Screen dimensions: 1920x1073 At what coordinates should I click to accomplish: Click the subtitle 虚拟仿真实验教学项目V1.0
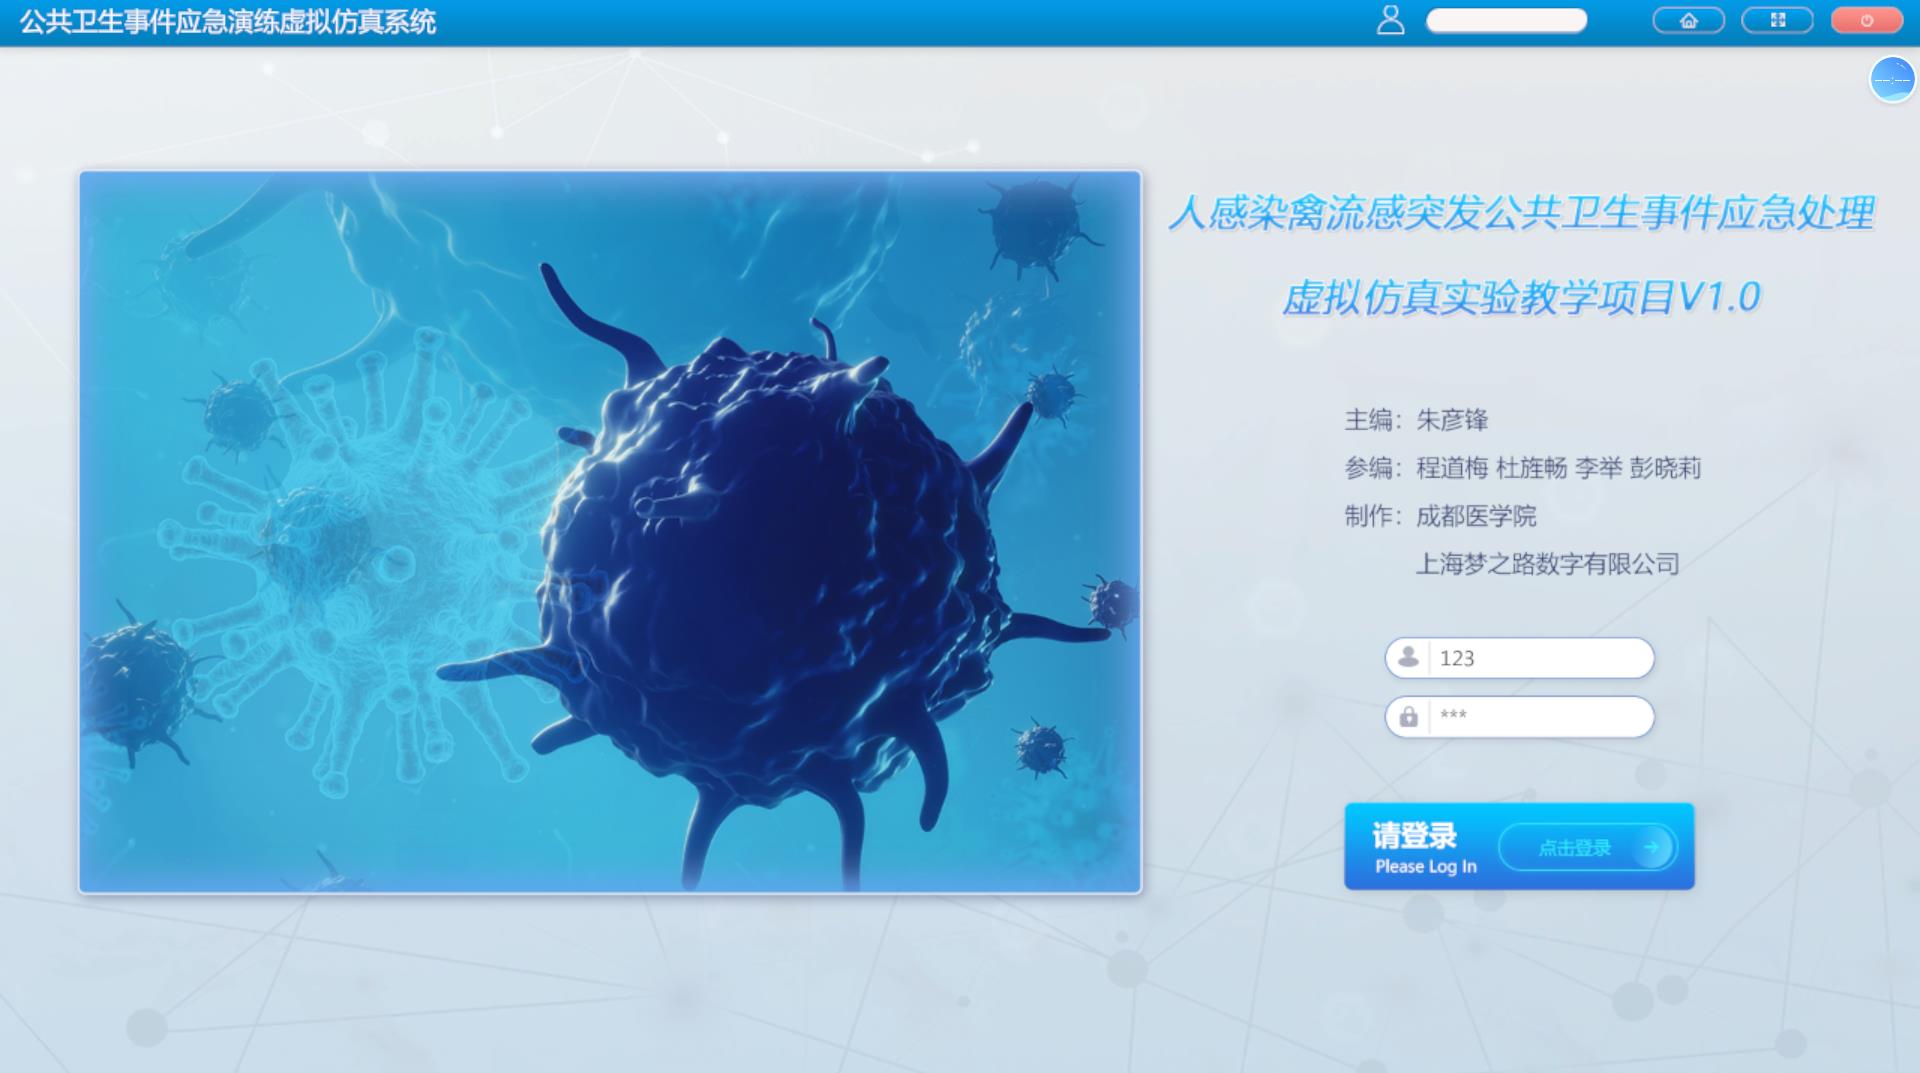(1521, 296)
